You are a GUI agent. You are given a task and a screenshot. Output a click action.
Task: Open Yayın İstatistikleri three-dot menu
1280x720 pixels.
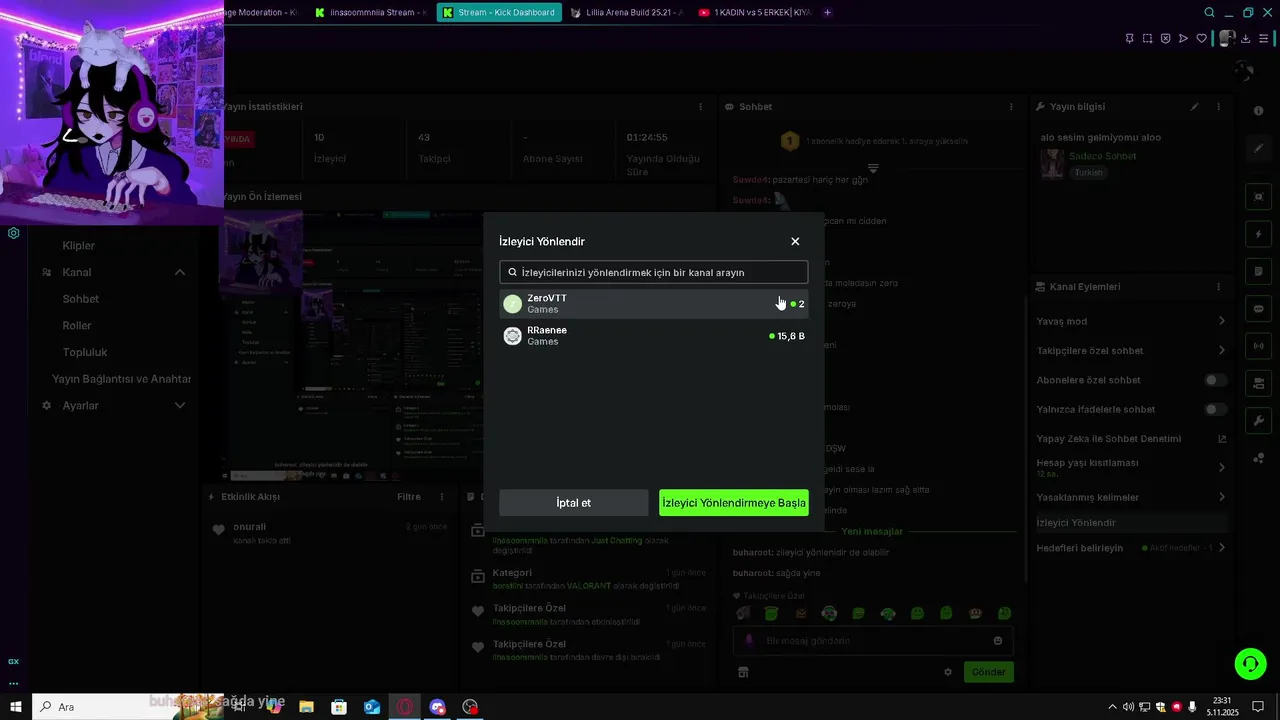pyautogui.click(x=700, y=106)
